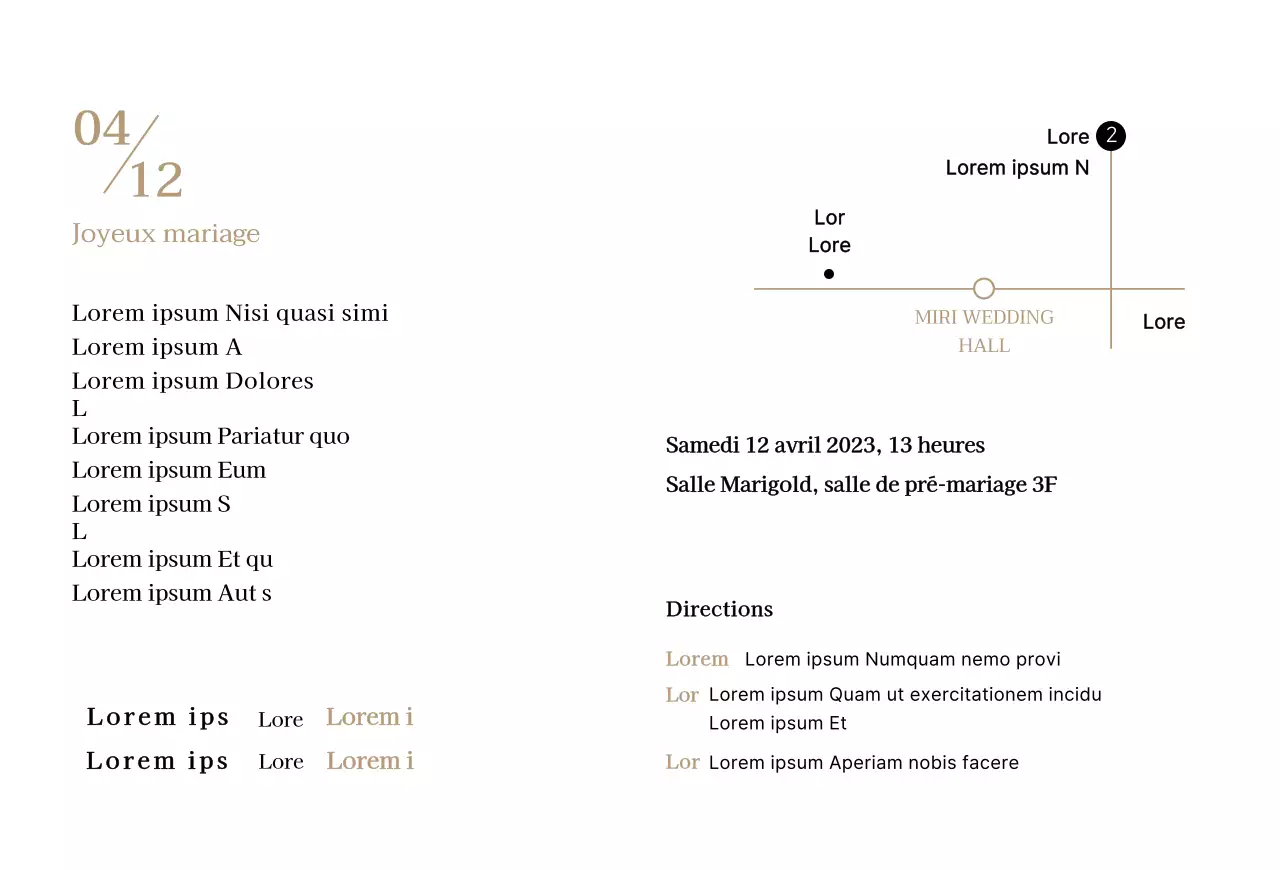This screenshot has height=870, width=1280.
Task: Click 'Lorem ipsum Quam ut exercitationem' direction
Action: 905,694
